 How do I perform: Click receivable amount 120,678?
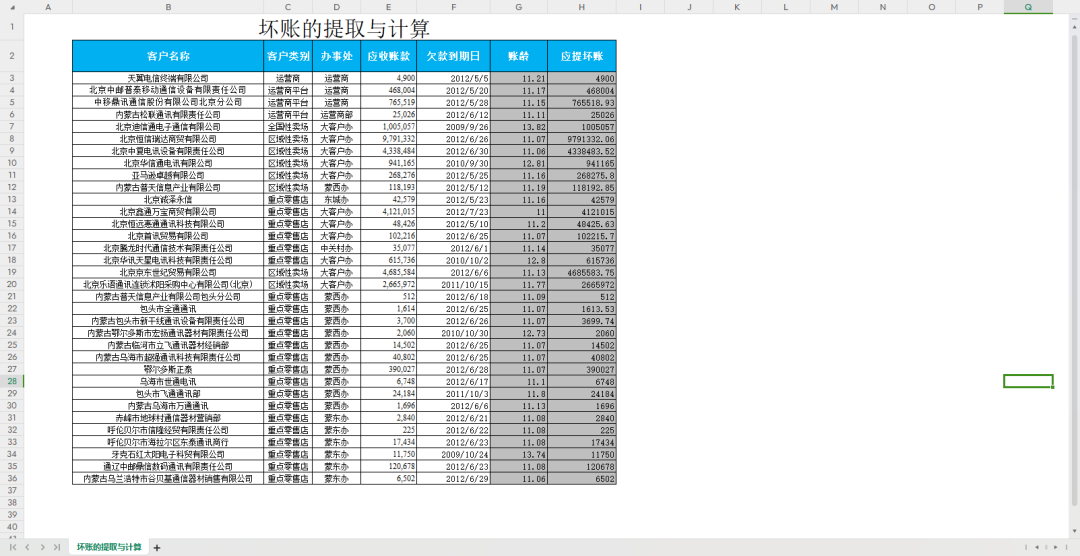388,466
